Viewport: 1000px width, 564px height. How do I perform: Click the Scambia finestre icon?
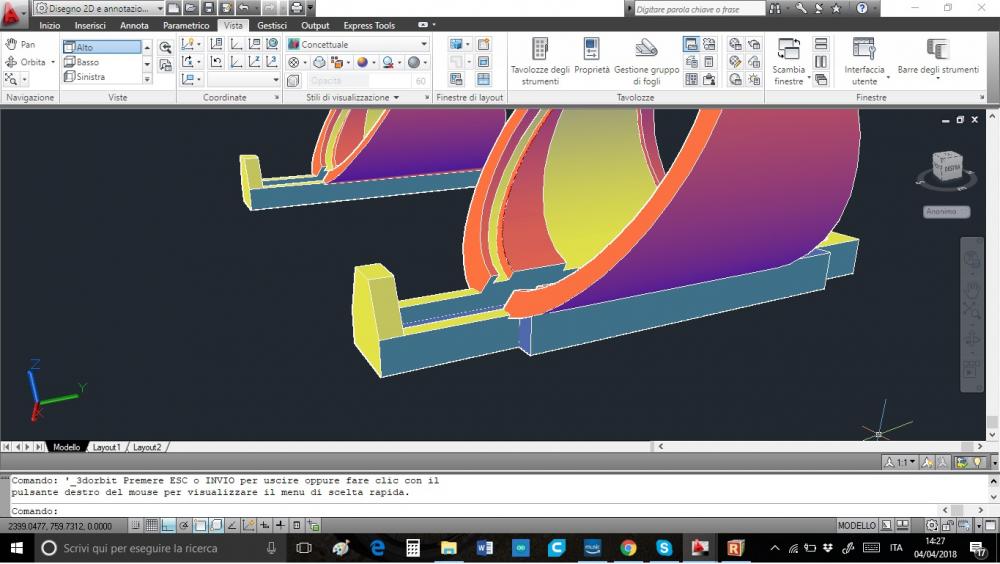[x=788, y=60]
